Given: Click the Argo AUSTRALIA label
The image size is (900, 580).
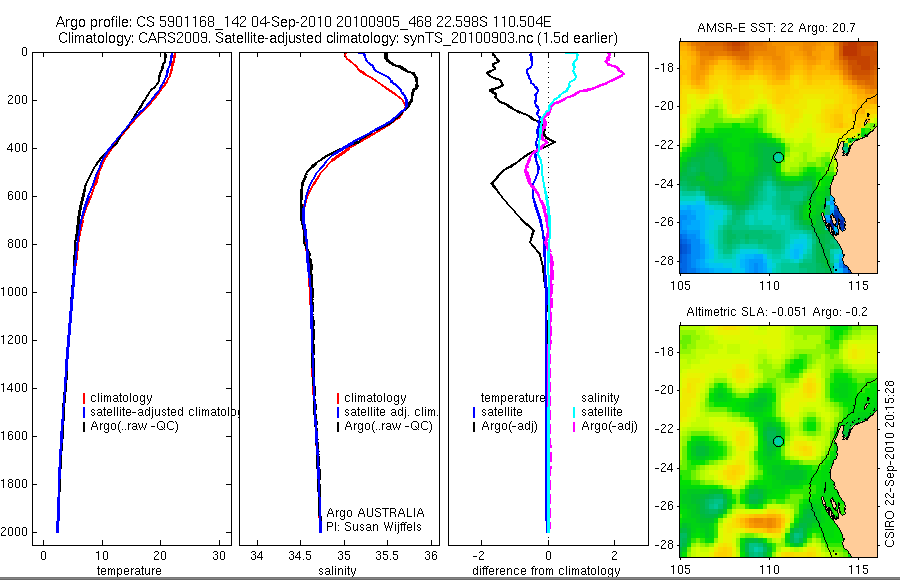Looking at the screenshot, I should click(x=375, y=512).
